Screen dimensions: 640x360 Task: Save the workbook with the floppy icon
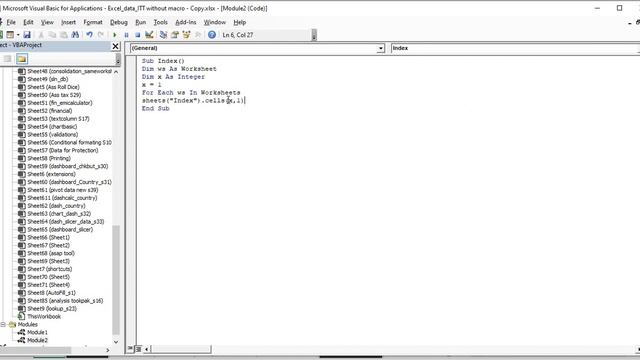point(27,35)
